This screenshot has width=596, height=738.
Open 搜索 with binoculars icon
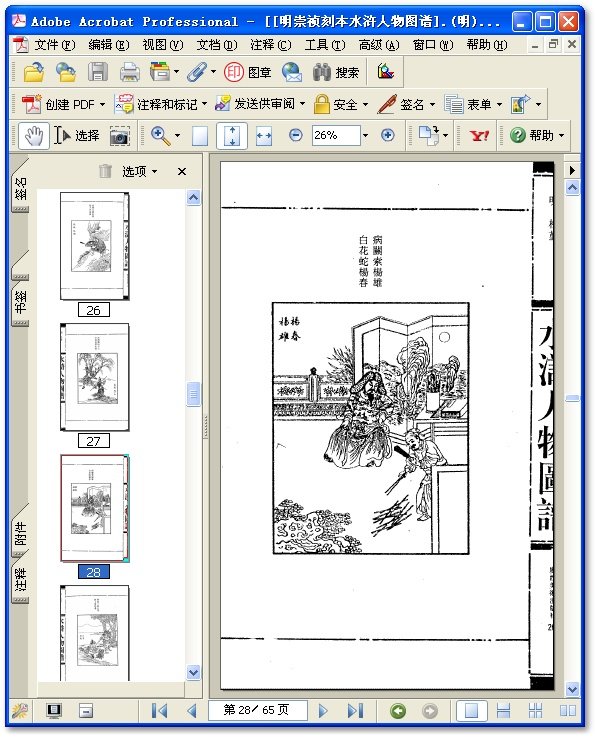click(x=336, y=72)
